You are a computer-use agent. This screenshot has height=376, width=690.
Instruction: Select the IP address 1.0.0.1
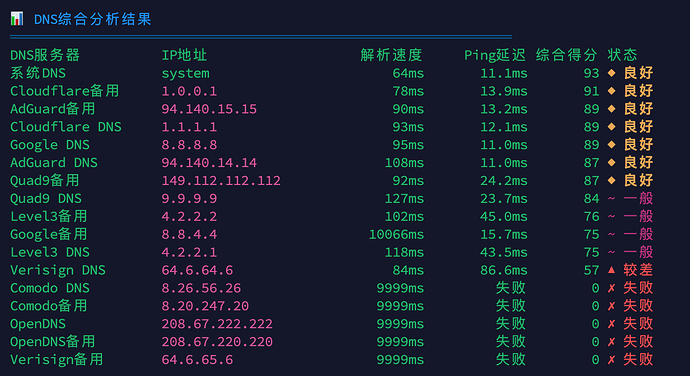(x=189, y=91)
